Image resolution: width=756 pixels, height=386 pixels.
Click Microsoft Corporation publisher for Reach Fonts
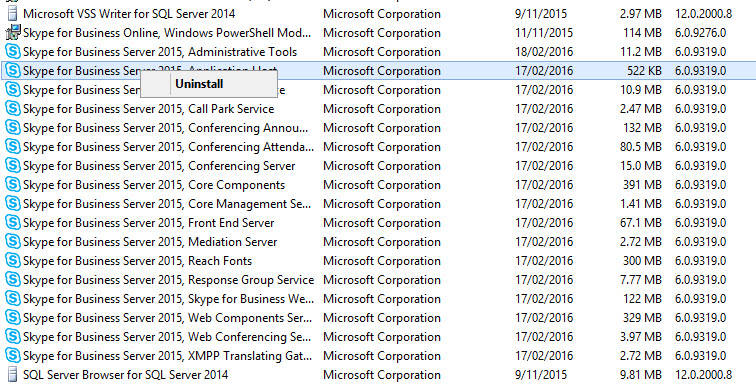coord(382,261)
